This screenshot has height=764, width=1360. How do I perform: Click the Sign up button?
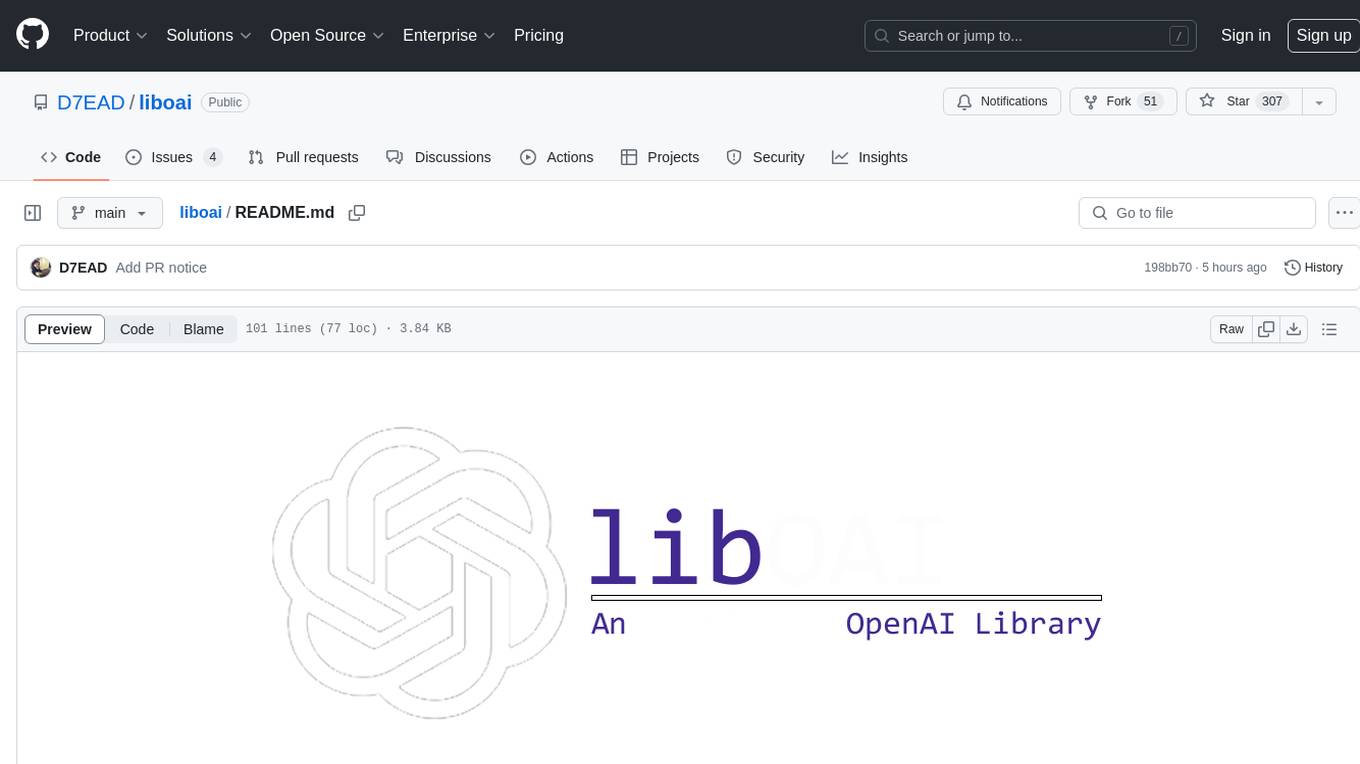pyautogui.click(x=1323, y=35)
